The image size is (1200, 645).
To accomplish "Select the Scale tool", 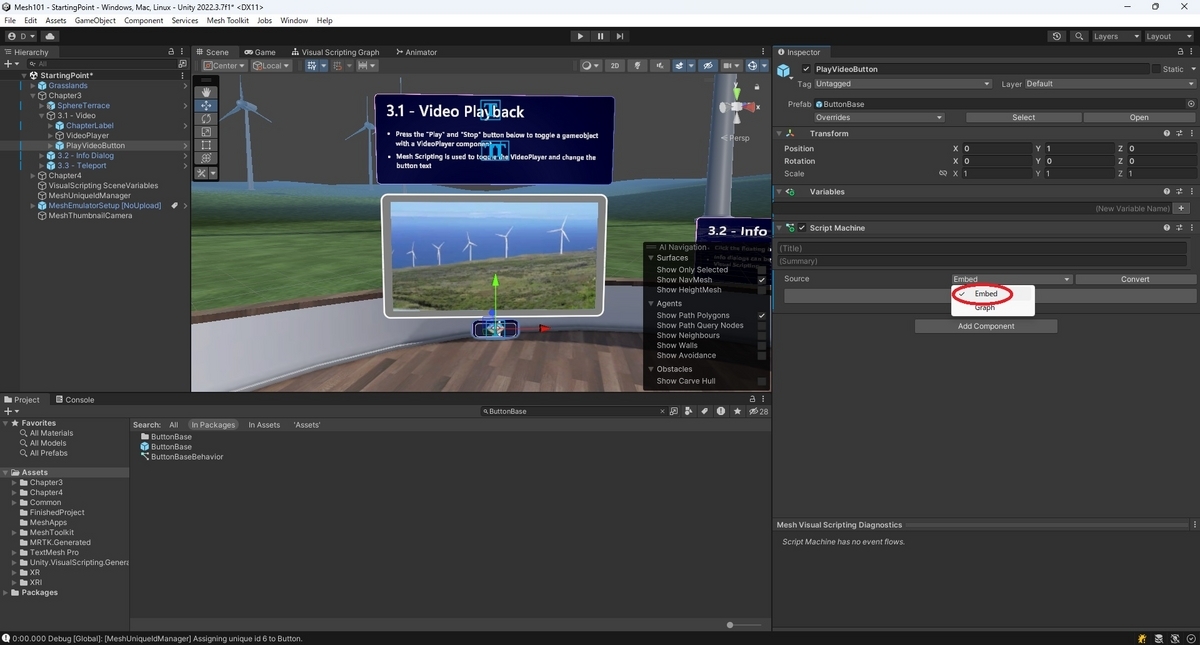I will tap(206, 131).
